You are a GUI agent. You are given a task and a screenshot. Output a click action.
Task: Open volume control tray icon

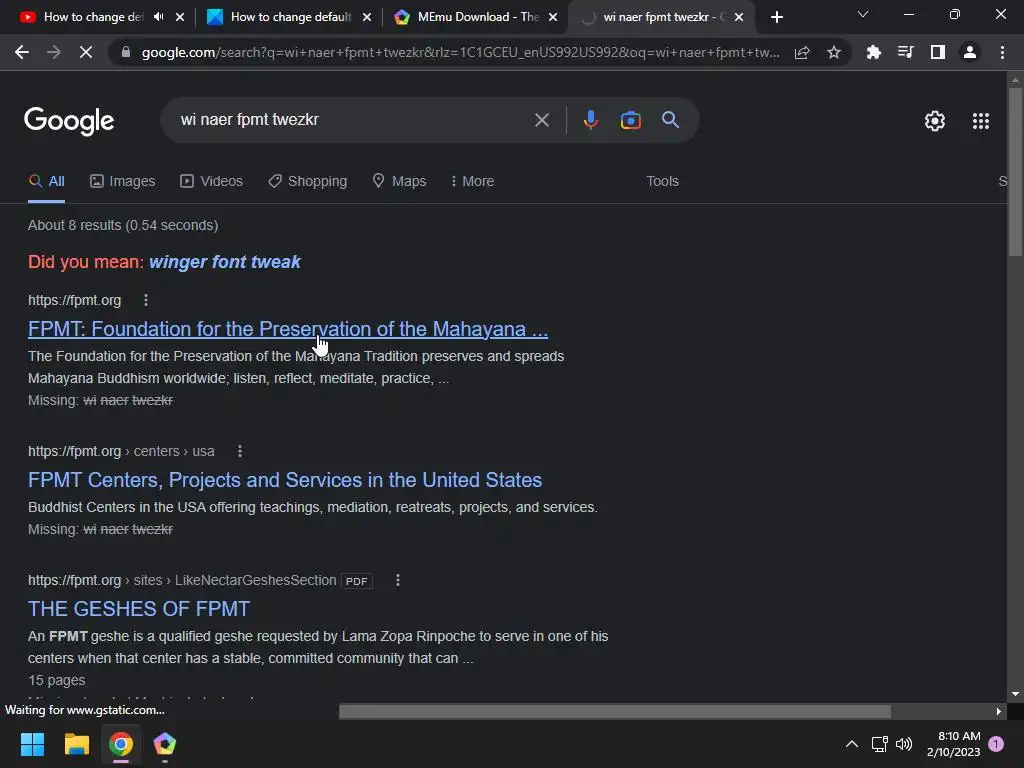pyautogui.click(x=904, y=744)
